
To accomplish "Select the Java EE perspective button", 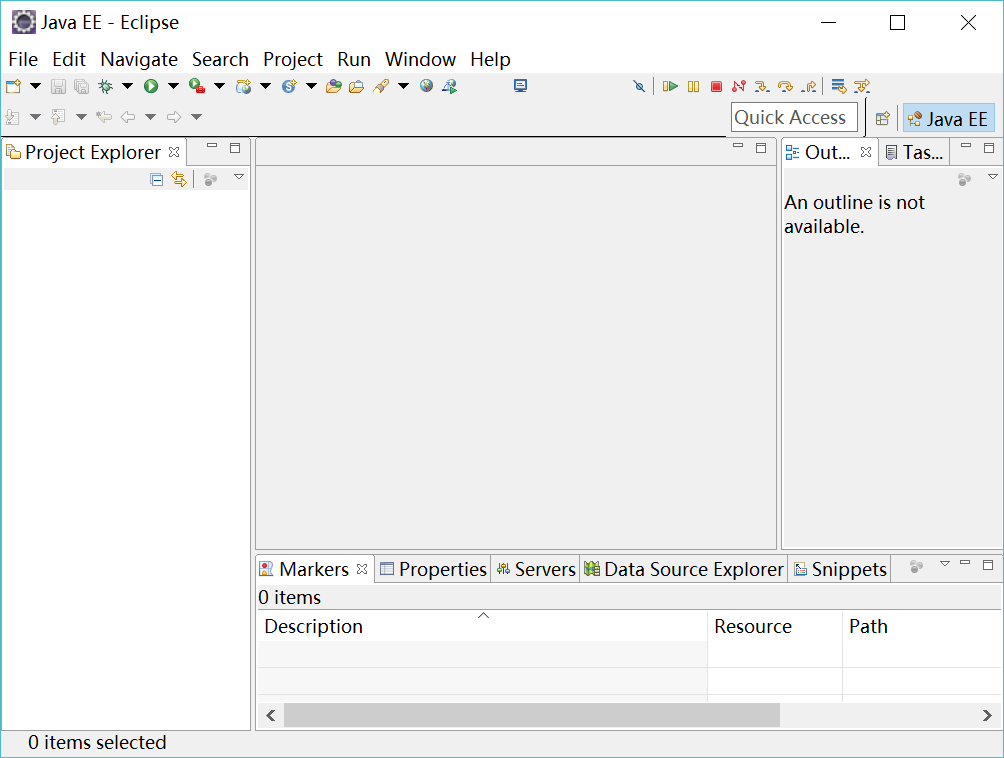I will pyautogui.click(x=949, y=118).
